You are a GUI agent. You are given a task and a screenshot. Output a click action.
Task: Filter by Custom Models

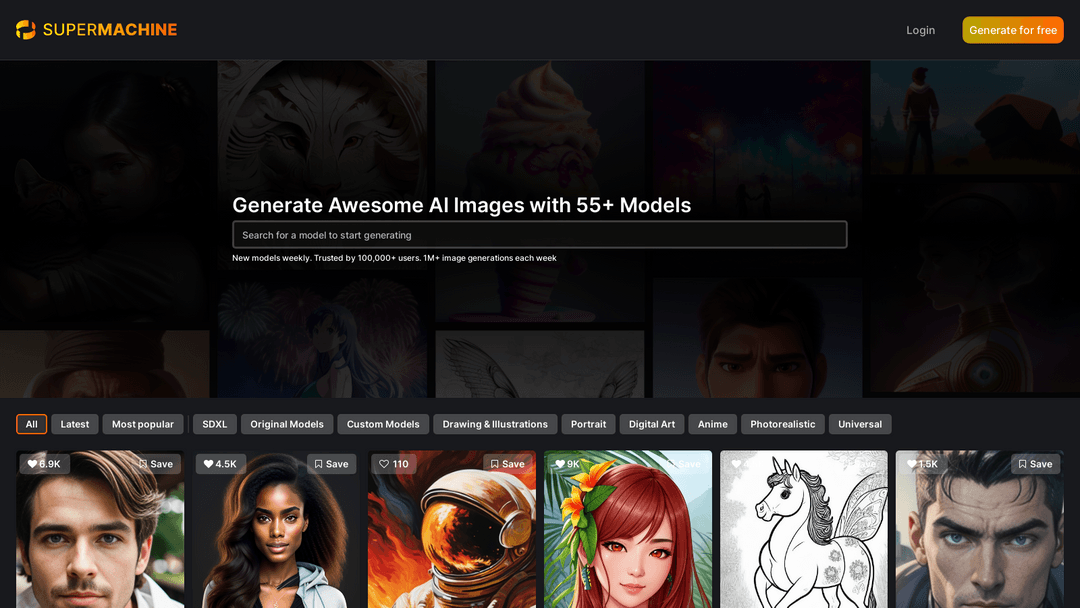(x=383, y=424)
